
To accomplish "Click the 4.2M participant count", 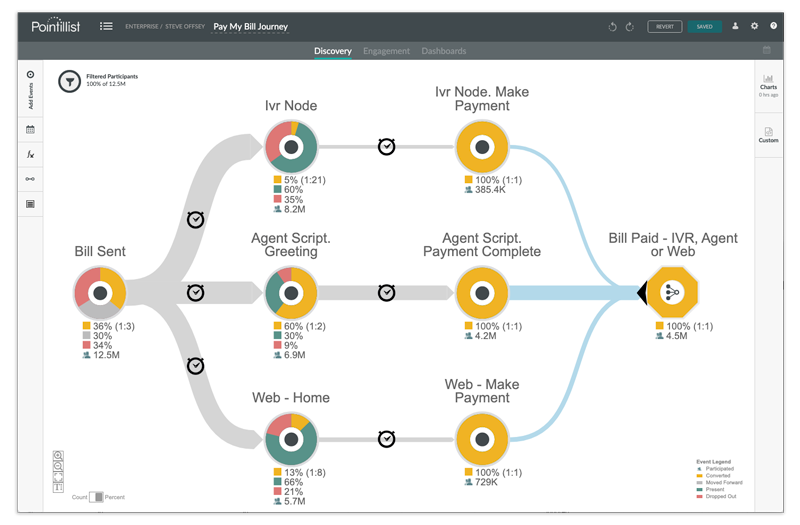I will pos(486,336).
